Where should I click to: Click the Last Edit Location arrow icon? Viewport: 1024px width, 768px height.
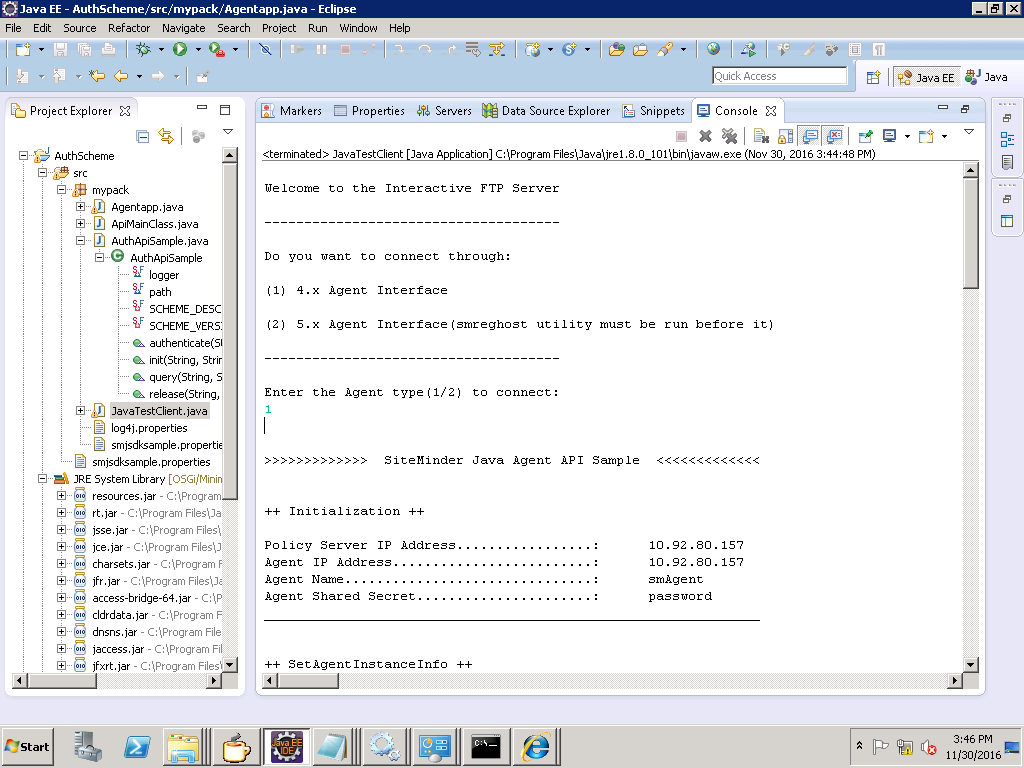pyautogui.click(x=97, y=76)
